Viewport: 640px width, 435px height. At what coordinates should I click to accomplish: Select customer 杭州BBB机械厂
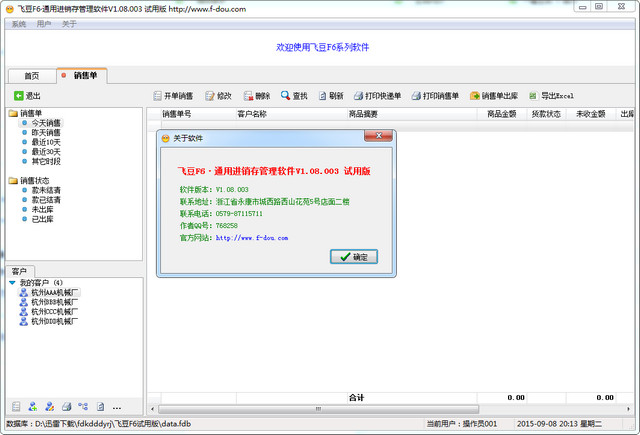[x=55, y=302]
